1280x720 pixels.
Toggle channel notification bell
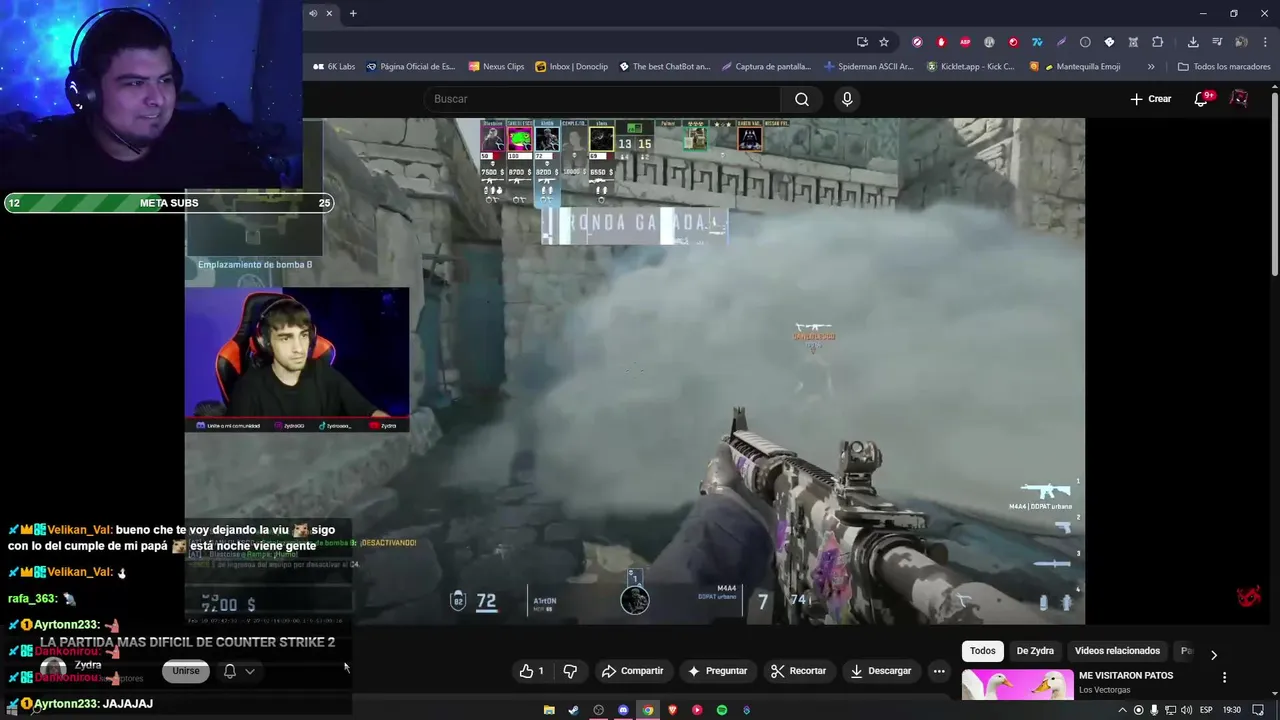(229, 671)
